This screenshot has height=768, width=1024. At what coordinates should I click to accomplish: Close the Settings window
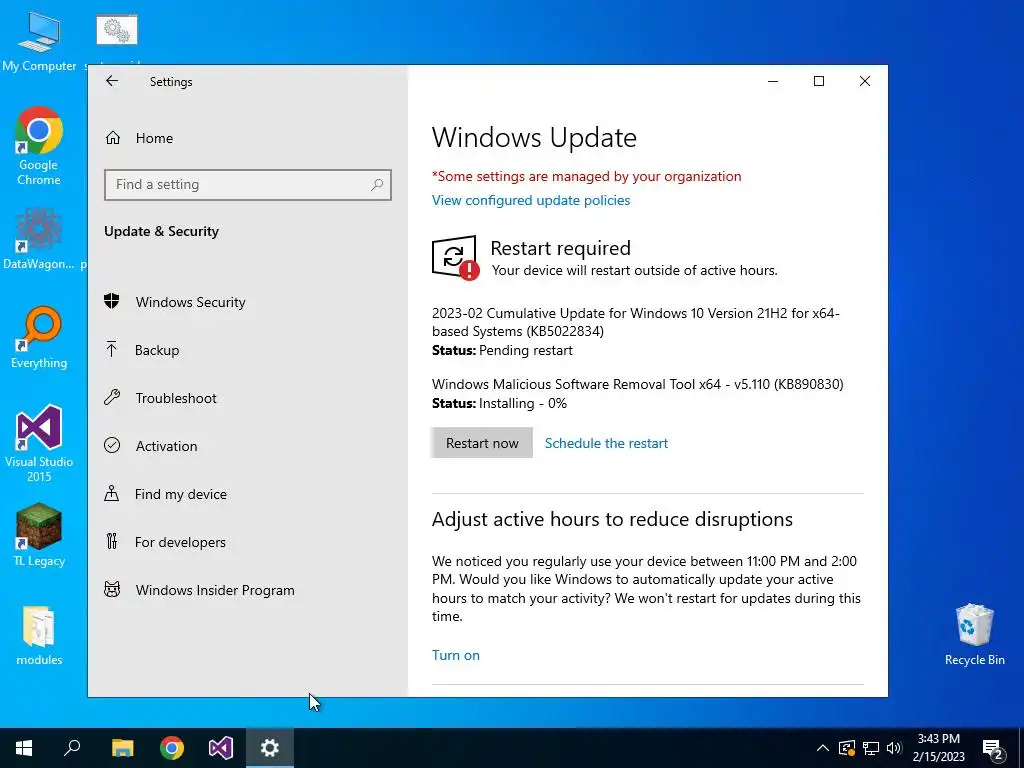click(x=865, y=81)
